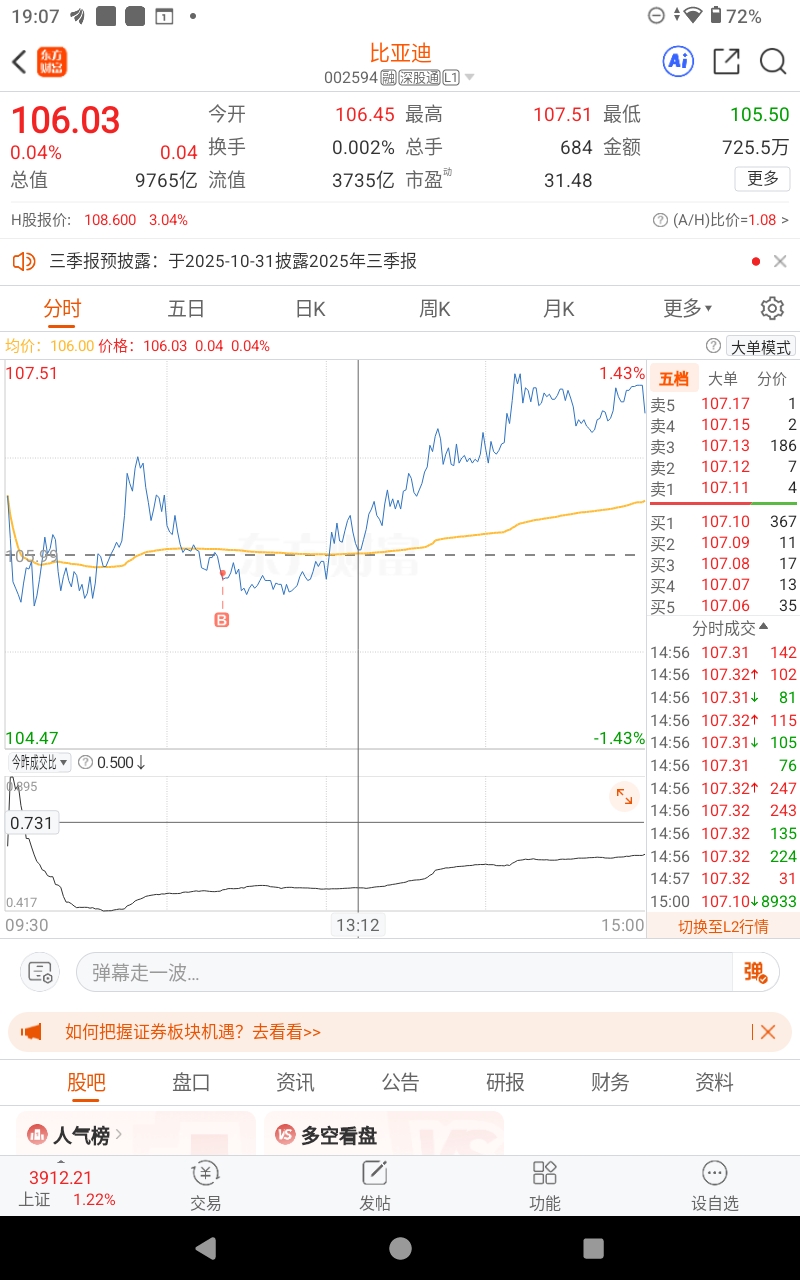Switch to the 大单 order panel

click(x=723, y=379)
